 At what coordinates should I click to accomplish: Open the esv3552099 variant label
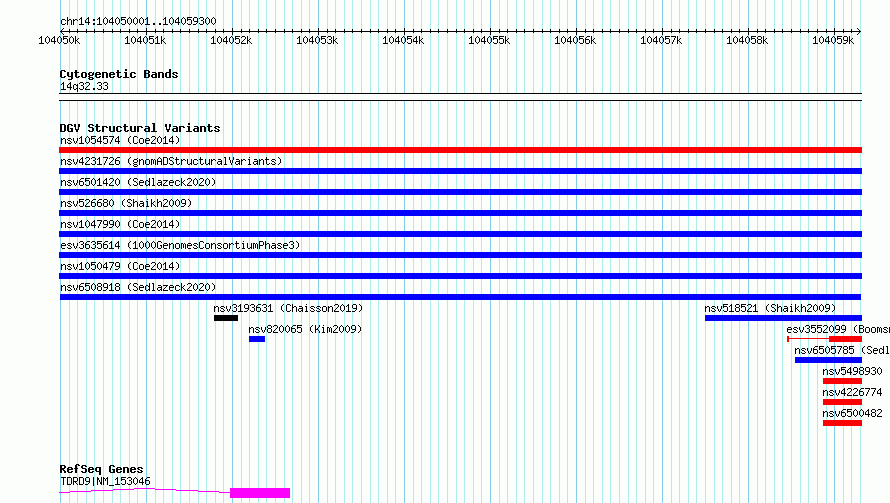[x=838, y=329]
